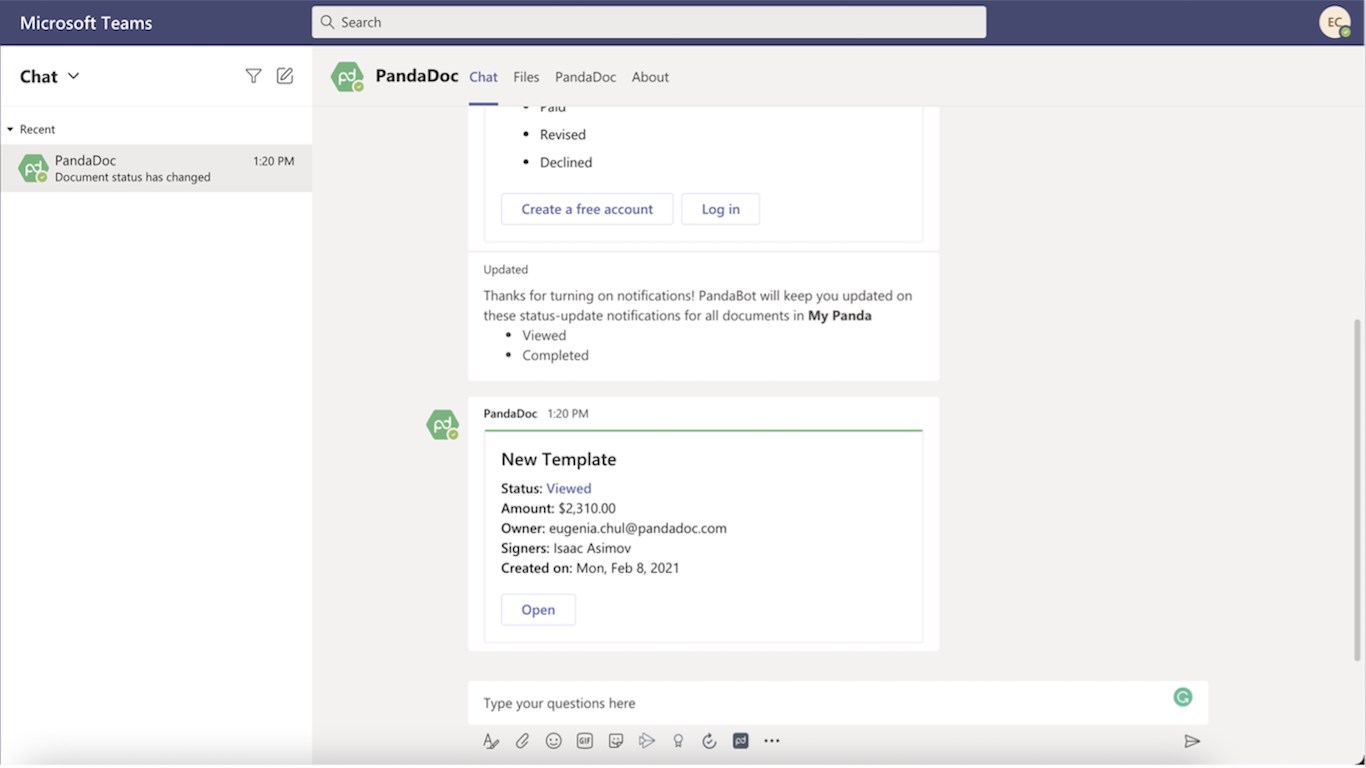Open PandaDoc messaging extension icon
This screenshot has height=768, width=1366.
[741, 741]
